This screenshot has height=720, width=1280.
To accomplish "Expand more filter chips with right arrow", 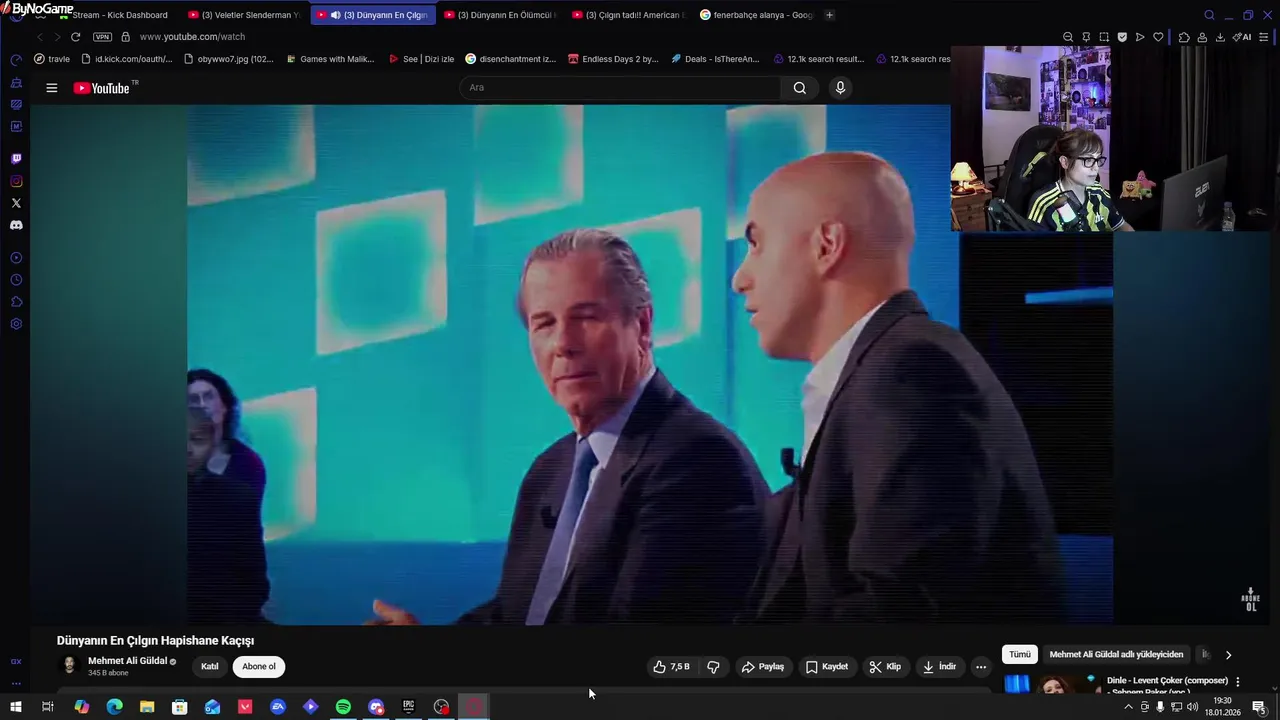I will [x=1228, y=655].
